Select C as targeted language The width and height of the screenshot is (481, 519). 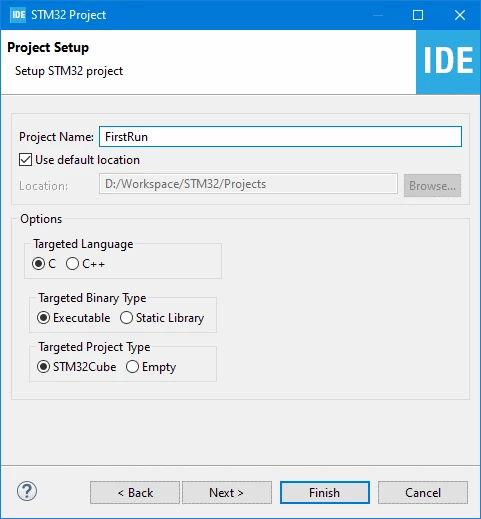tap(38, 264)
